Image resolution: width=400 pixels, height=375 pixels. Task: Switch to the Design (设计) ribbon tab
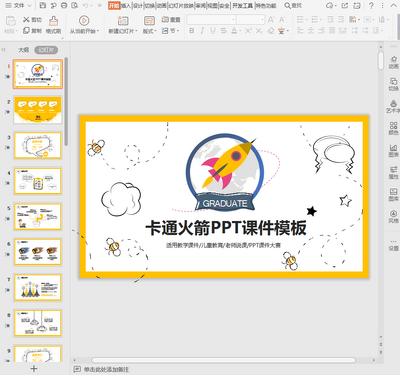(x=138, y=6)
